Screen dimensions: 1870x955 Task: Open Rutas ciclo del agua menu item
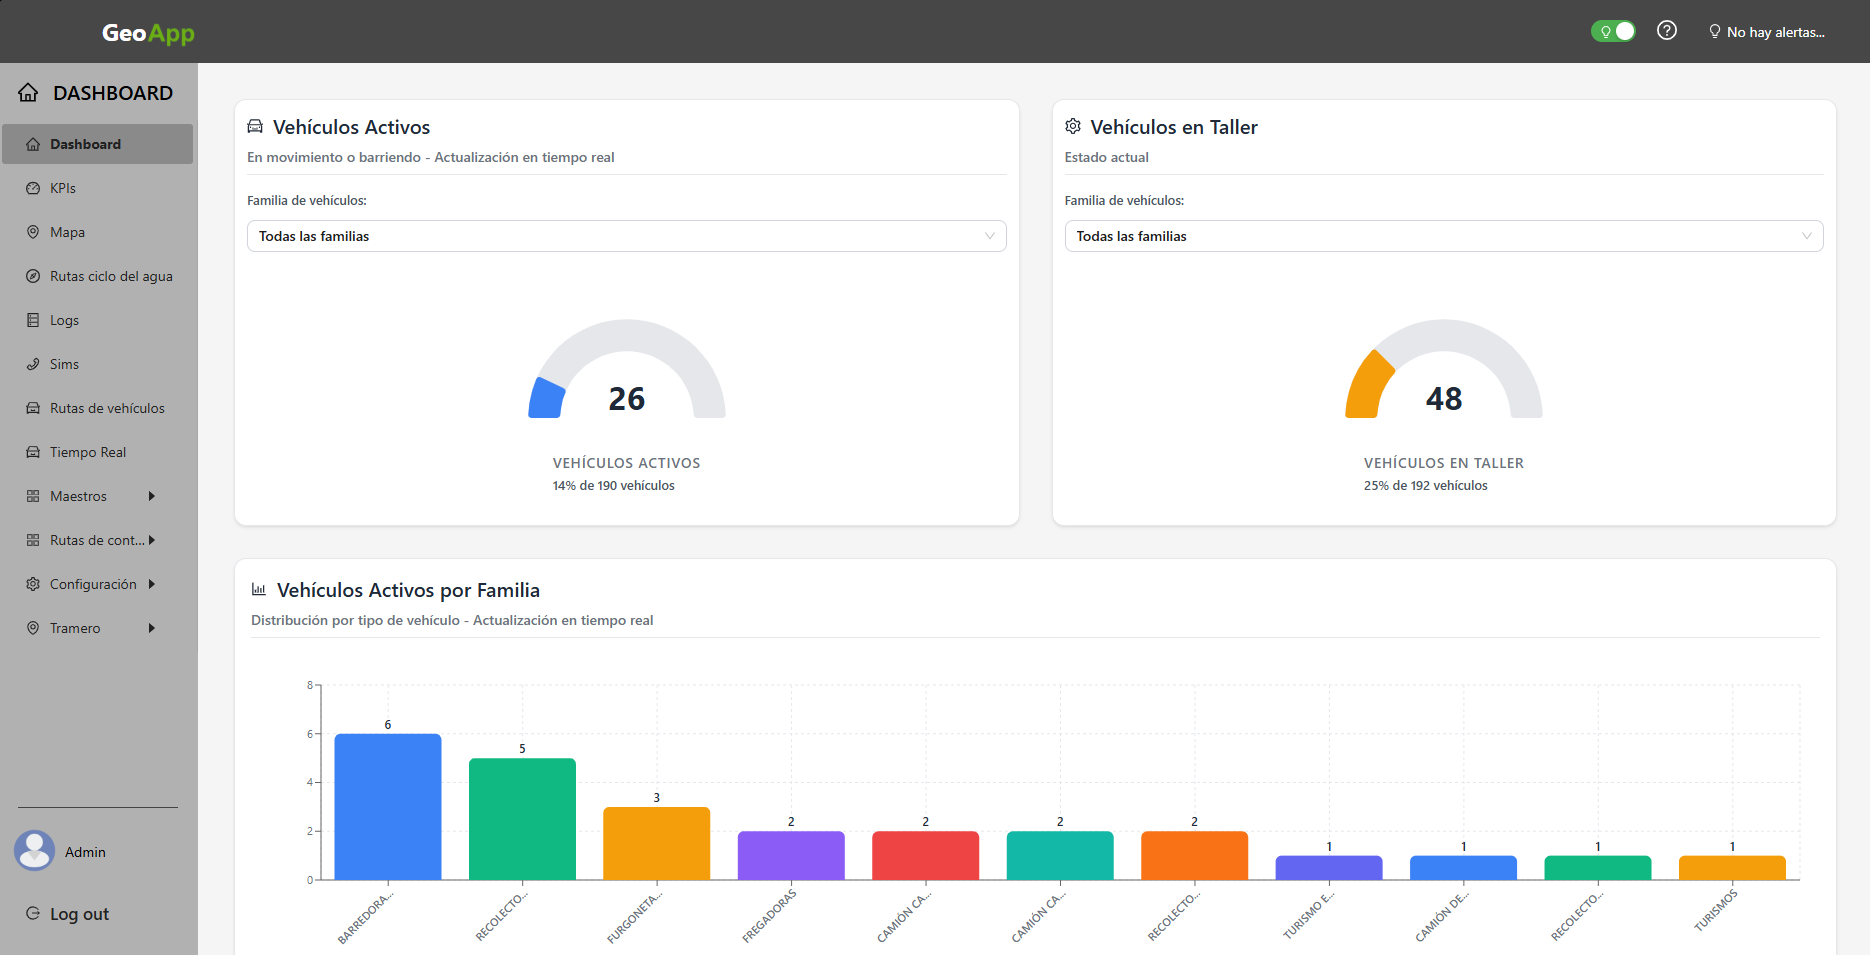click(x=111, y=276)
